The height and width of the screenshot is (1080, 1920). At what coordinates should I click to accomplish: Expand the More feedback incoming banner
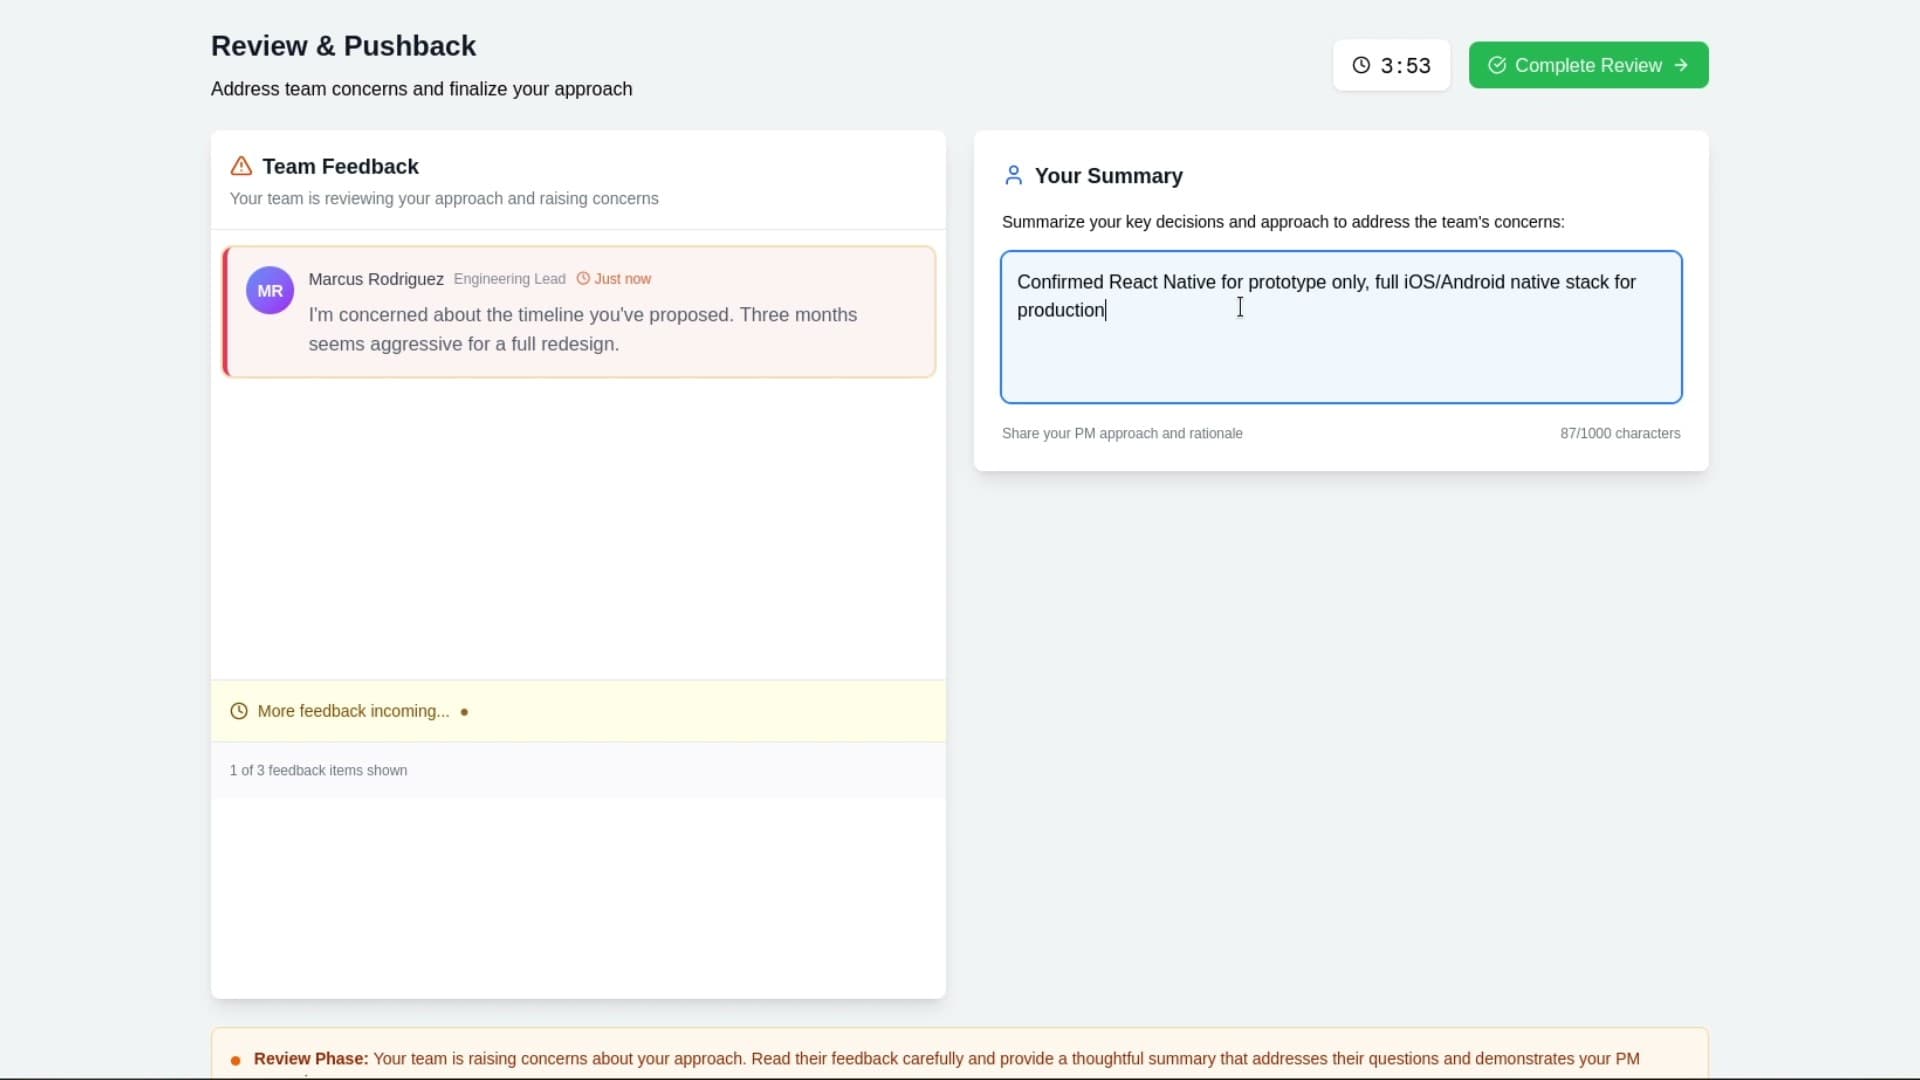(577, 711)
